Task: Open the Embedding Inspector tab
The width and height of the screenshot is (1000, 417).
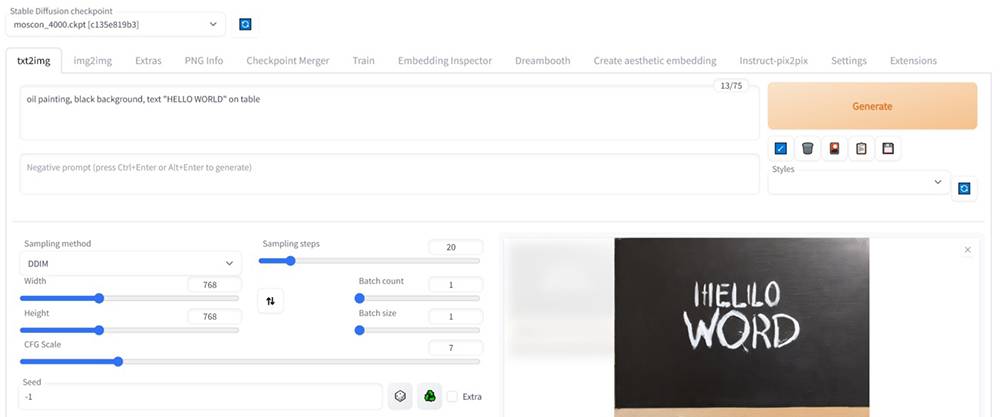Action: (445, 61)
